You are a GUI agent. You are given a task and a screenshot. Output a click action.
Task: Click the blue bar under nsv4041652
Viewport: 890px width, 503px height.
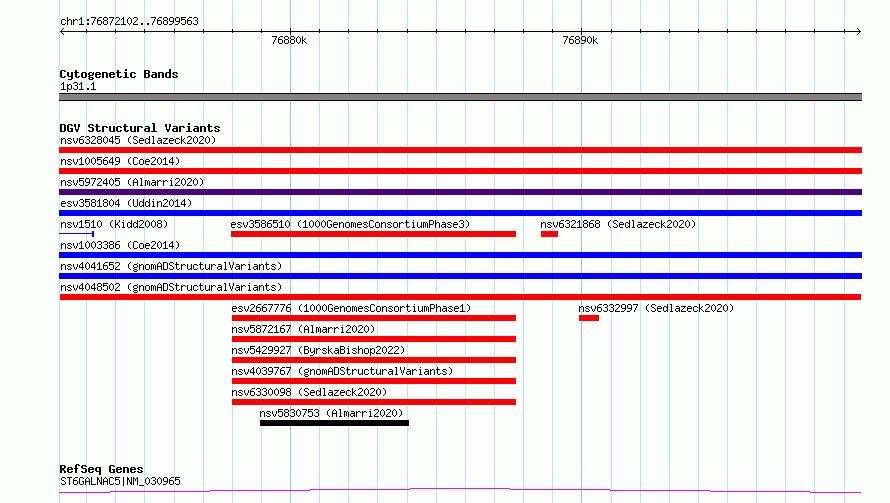coord(460,276)
